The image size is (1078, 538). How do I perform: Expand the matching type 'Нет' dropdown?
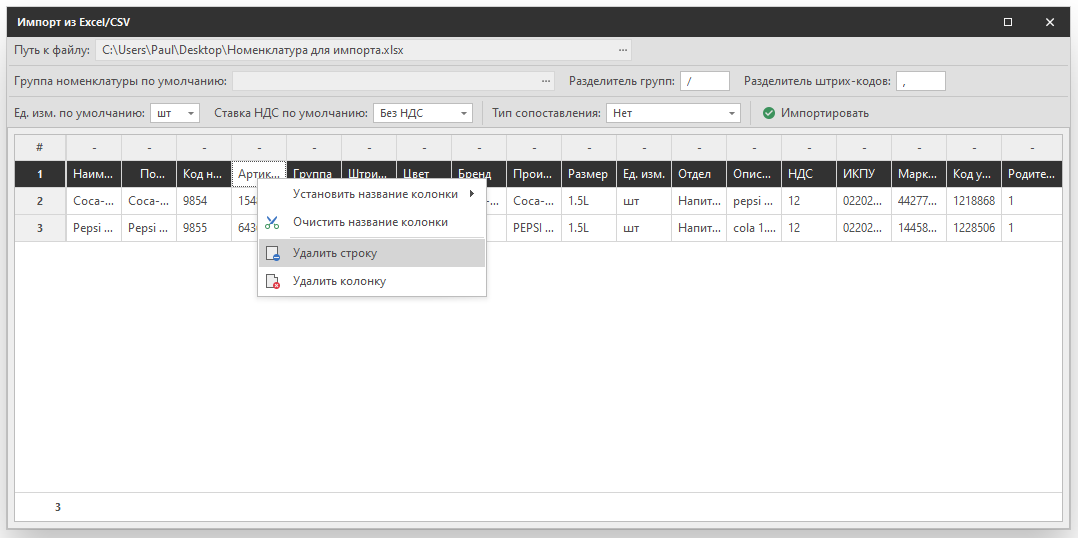pos(732,113)
